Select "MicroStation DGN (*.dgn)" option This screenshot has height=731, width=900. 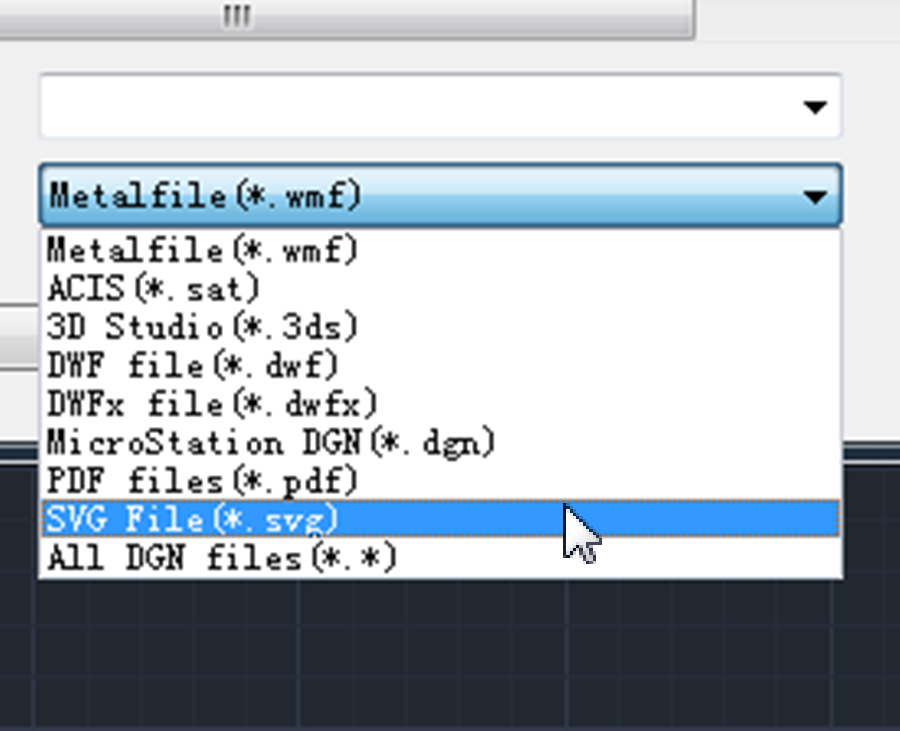pos(270,442)
